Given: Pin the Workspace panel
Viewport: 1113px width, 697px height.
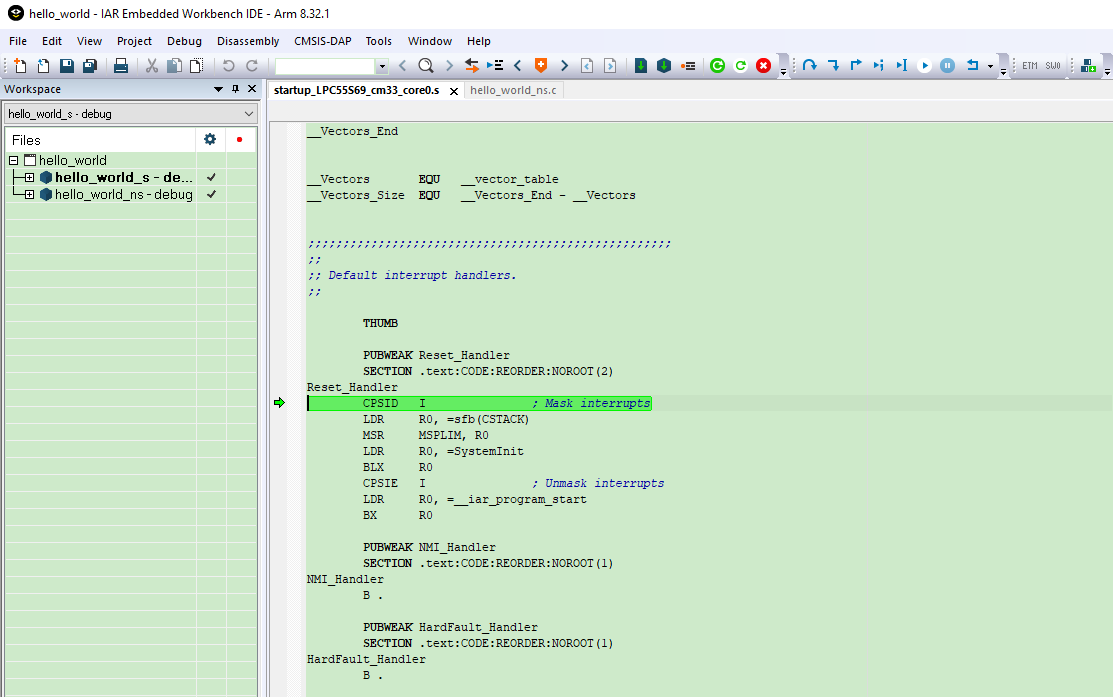Looking at the screenshot, I should [235, 89].
